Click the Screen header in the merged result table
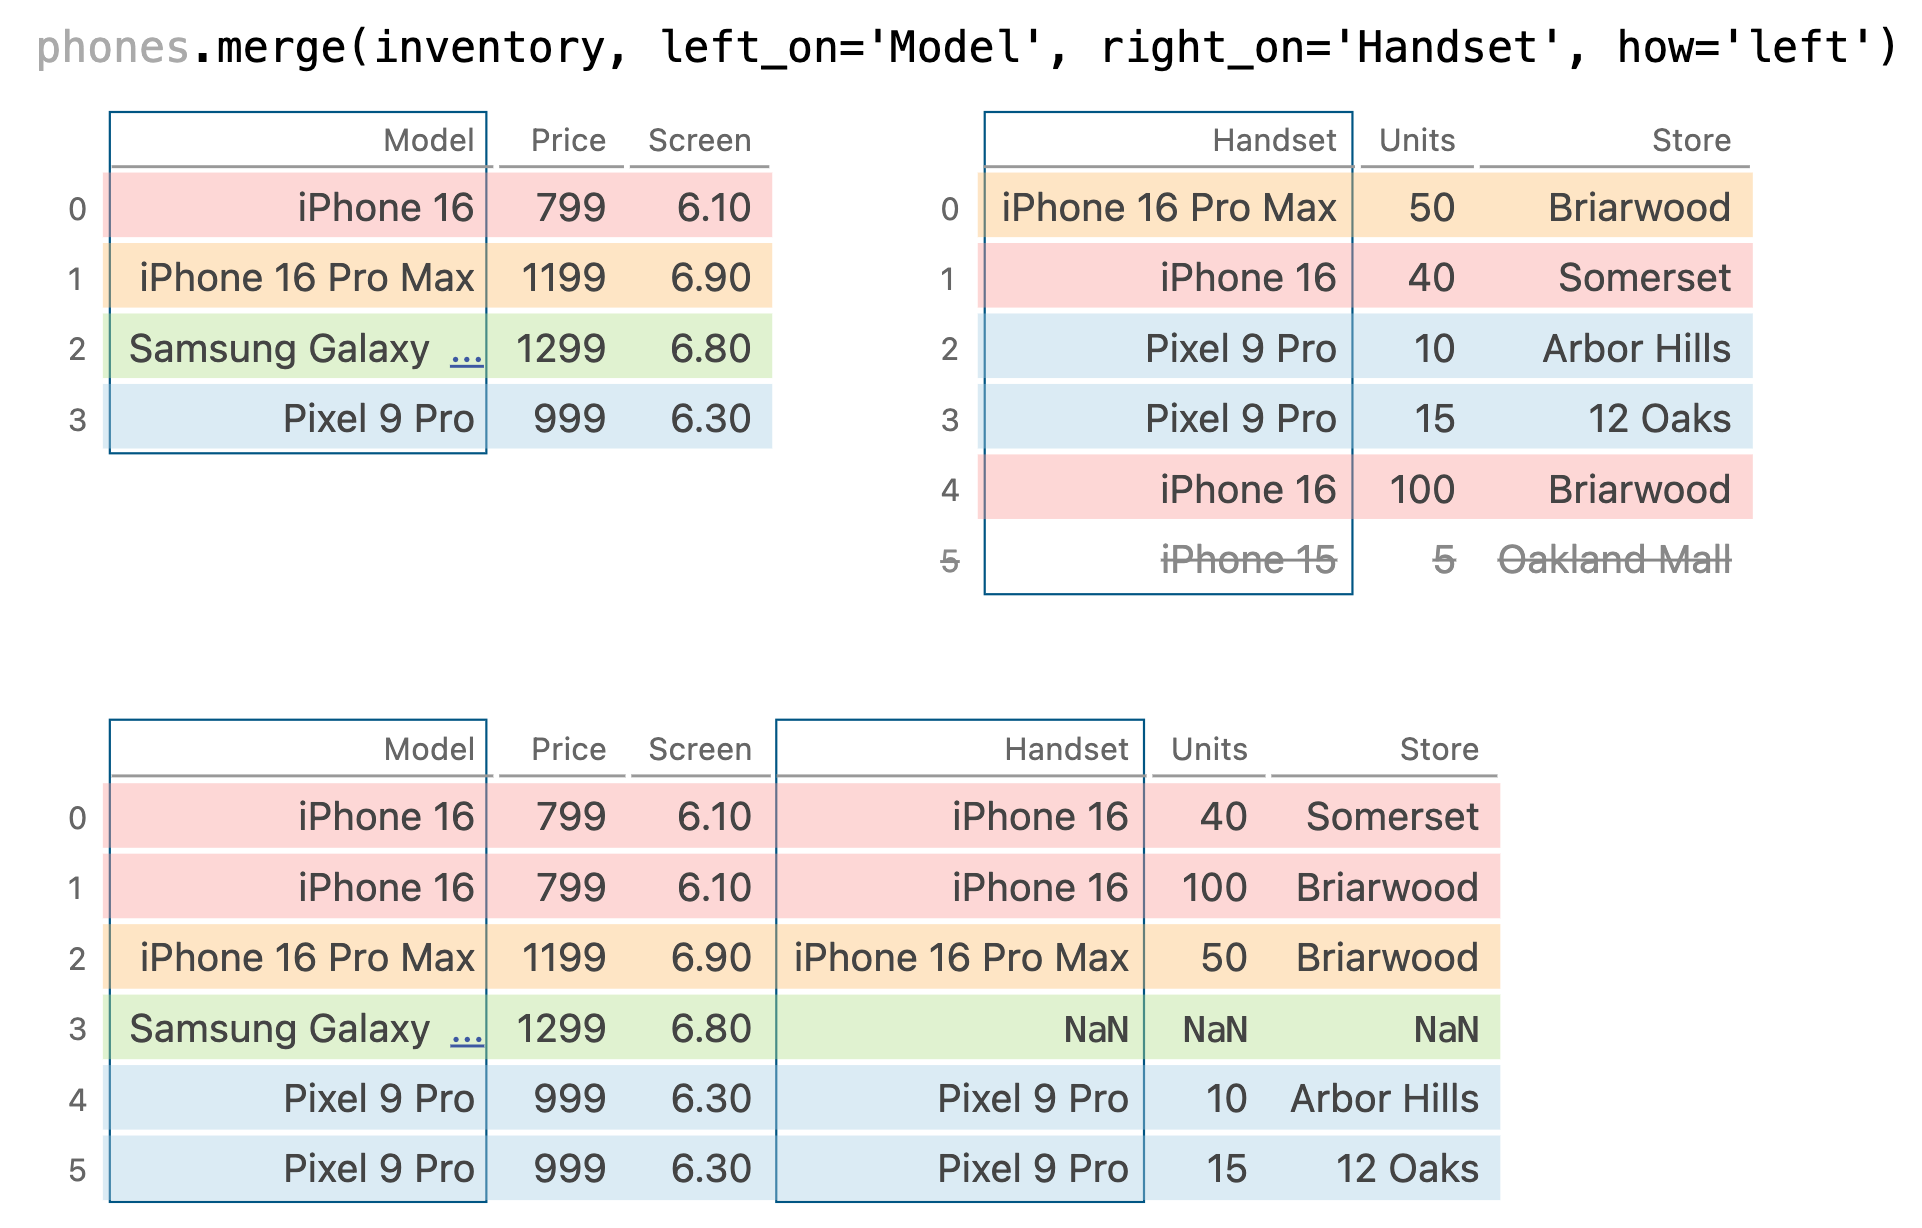This screenshot has width=1922, height=1228. [x=700, y=749]
